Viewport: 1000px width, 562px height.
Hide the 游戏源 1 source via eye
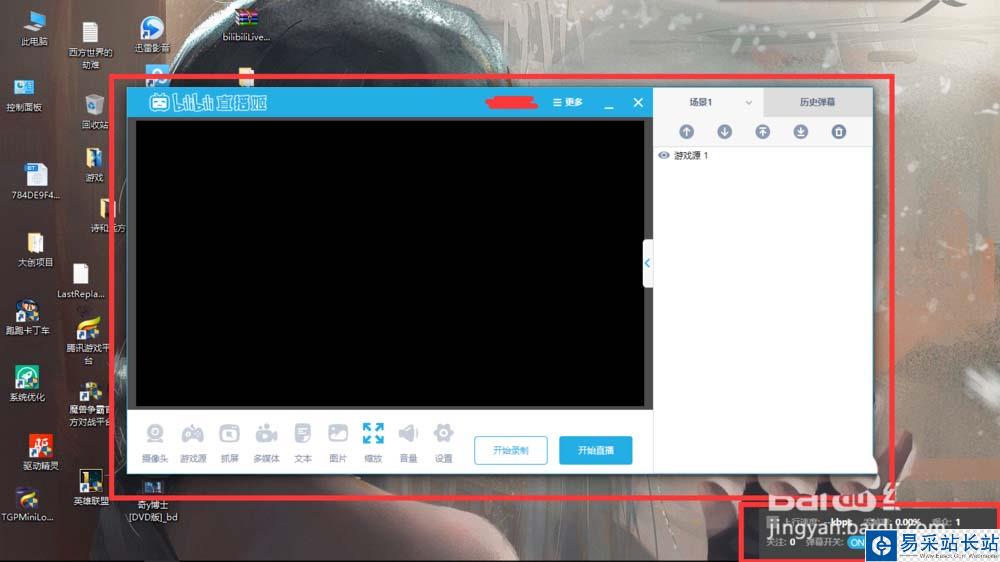[664, 155]
